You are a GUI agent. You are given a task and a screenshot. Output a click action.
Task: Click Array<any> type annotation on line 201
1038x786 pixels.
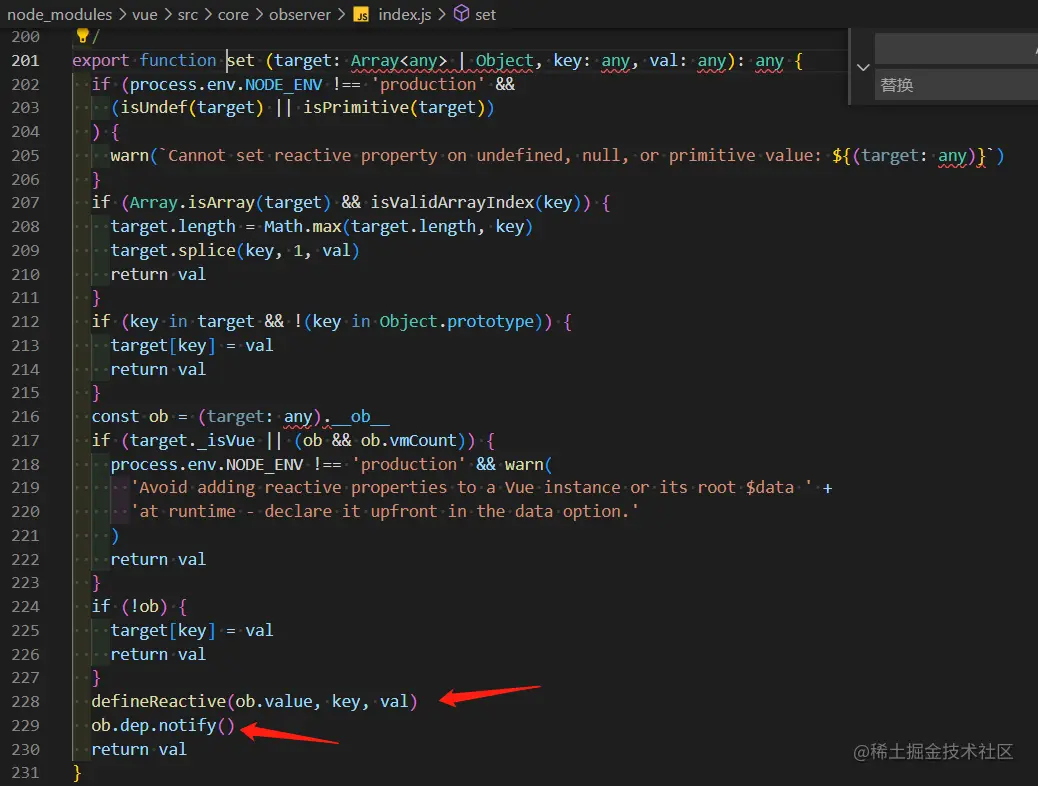pyautogui.click(x=399, y=60)
